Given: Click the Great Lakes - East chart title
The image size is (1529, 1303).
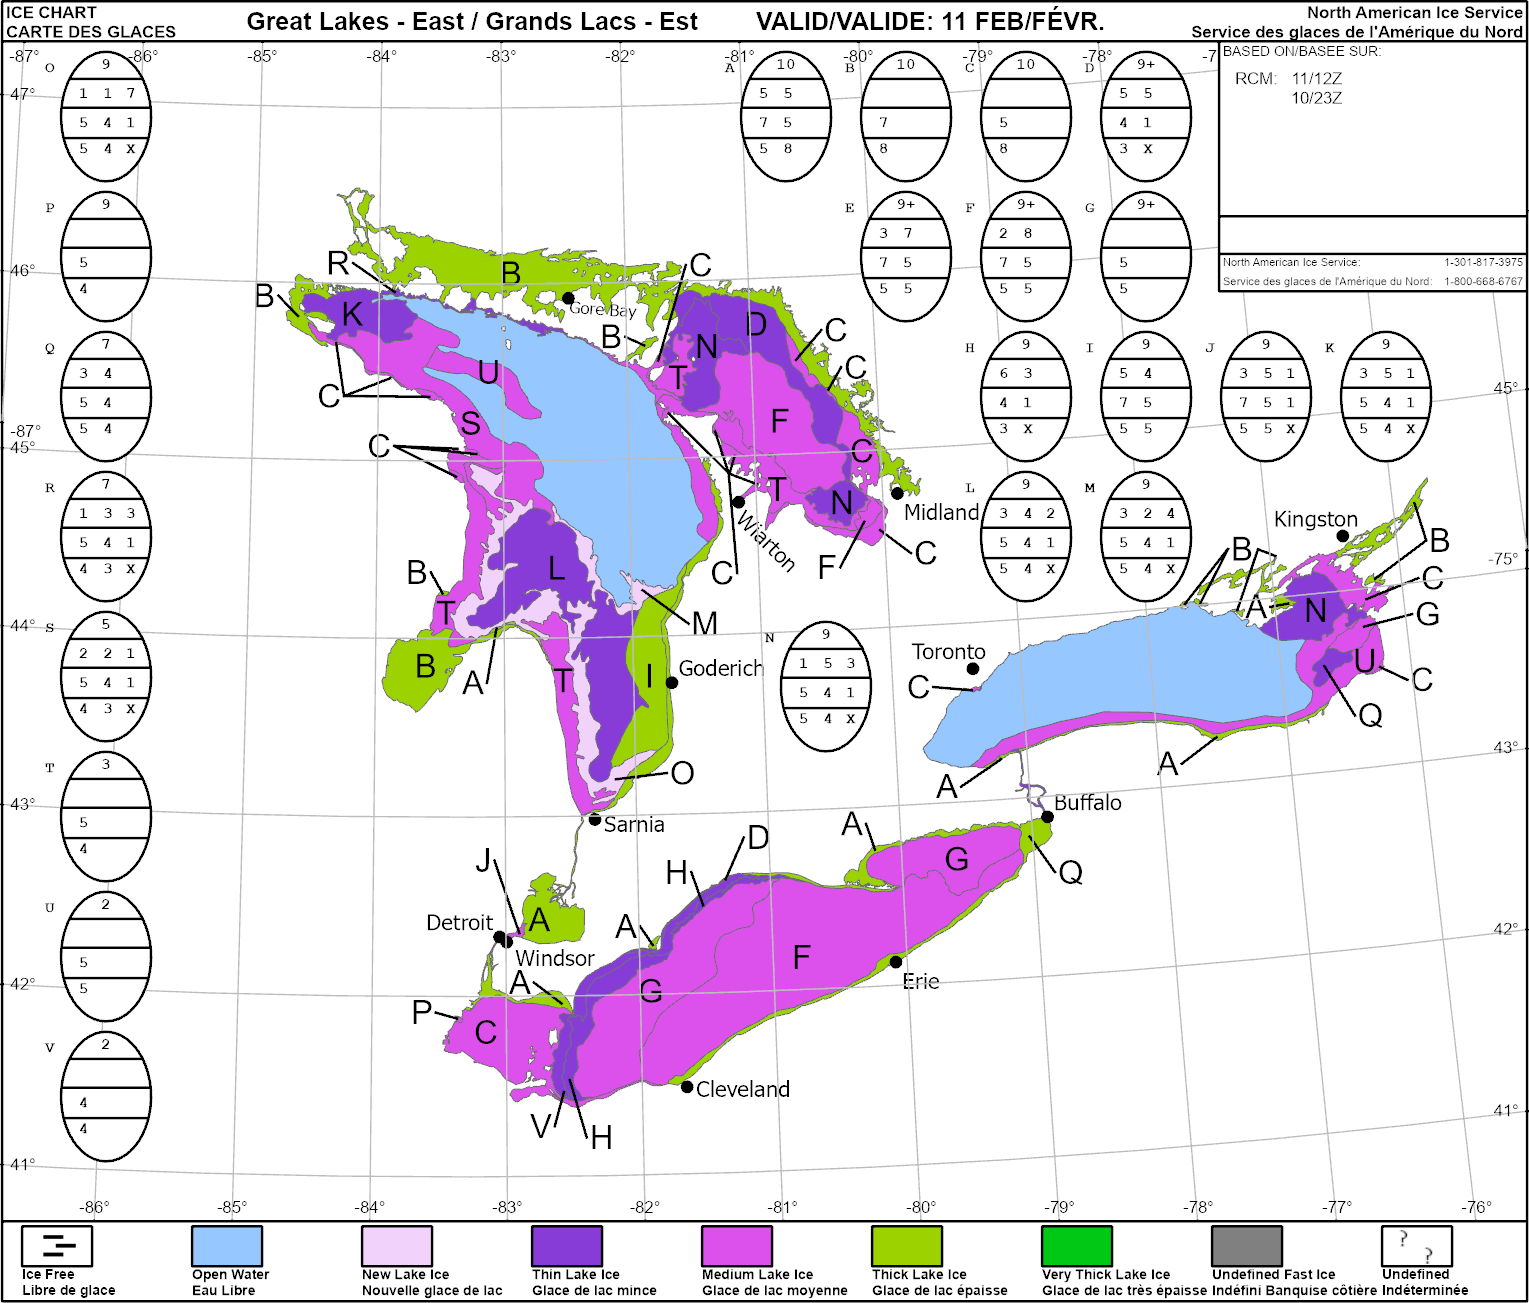Looking at the screenshot, I should 472,22.
